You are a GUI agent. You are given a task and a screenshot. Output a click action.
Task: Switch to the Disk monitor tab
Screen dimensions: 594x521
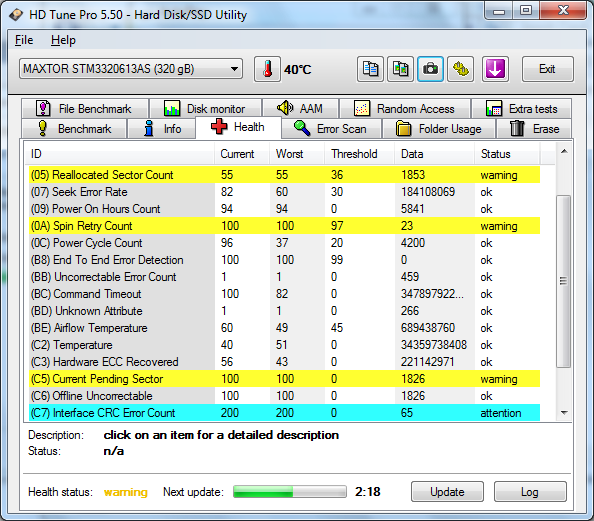click(x=205, y=109)
